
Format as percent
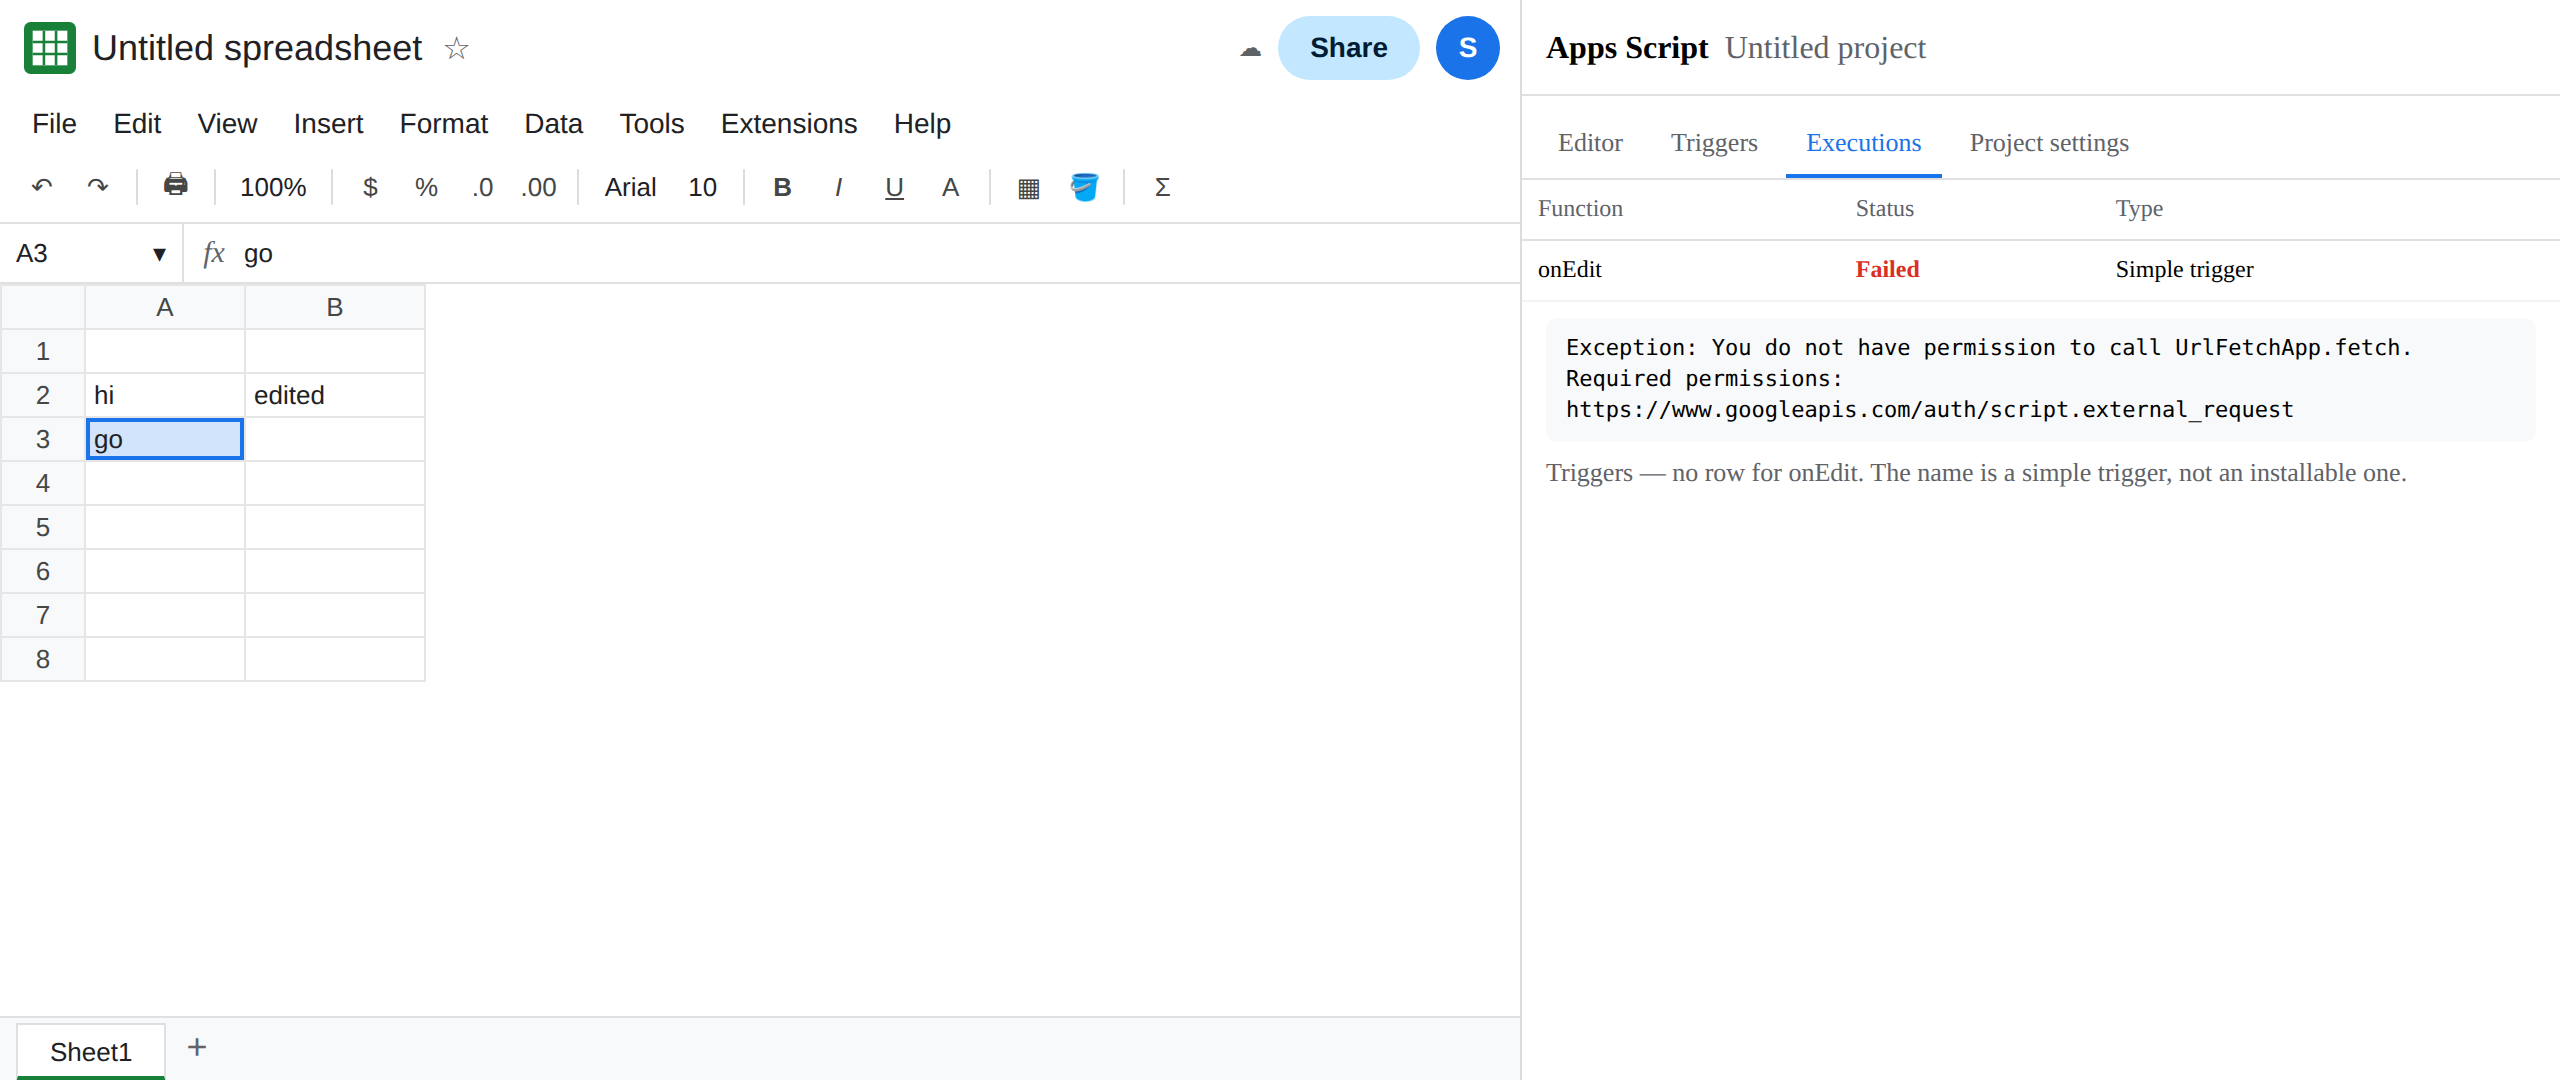427,187
